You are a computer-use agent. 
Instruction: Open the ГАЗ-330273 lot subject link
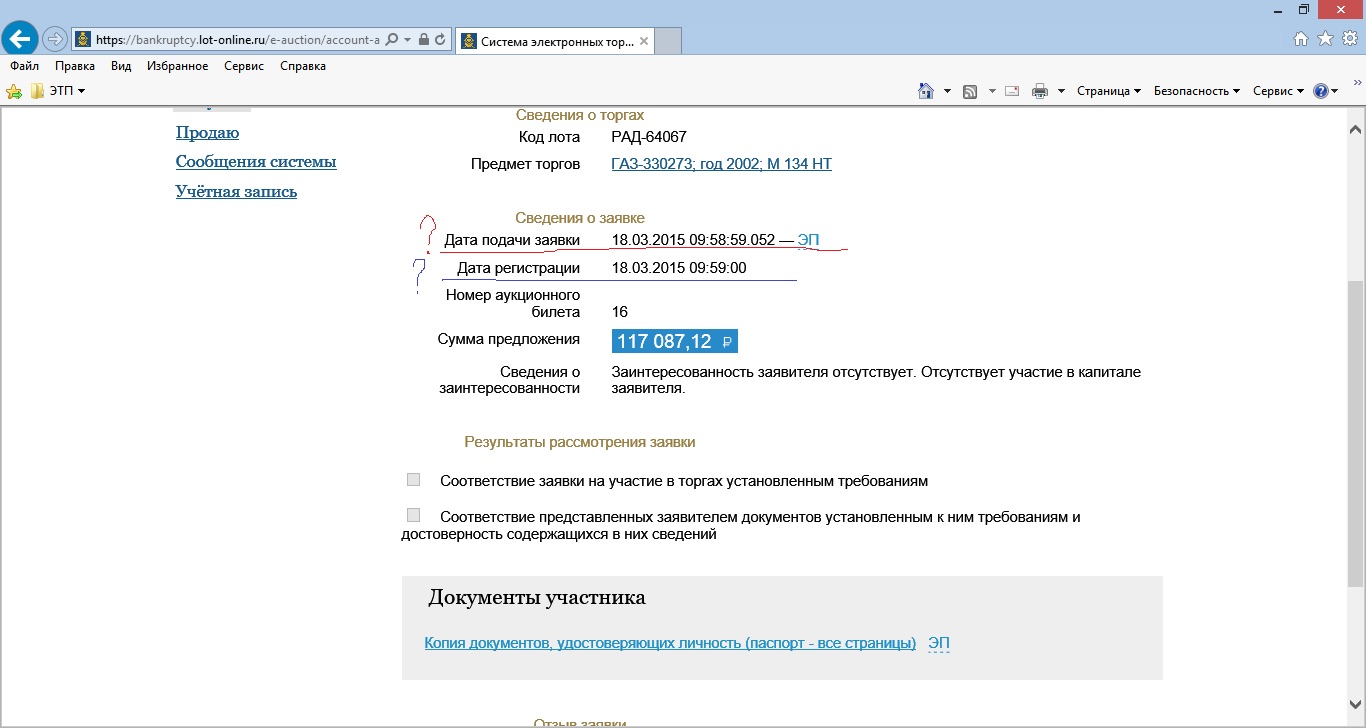coord(721,164)
